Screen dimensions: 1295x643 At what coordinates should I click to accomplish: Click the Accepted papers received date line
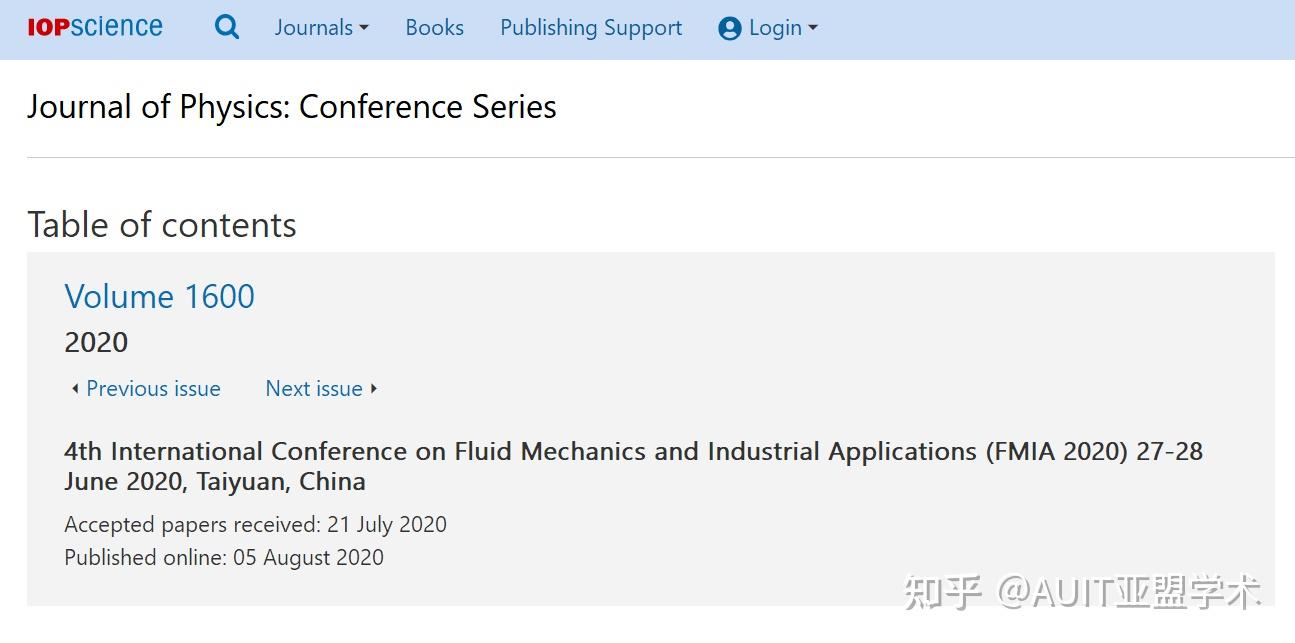pos(255,524)
